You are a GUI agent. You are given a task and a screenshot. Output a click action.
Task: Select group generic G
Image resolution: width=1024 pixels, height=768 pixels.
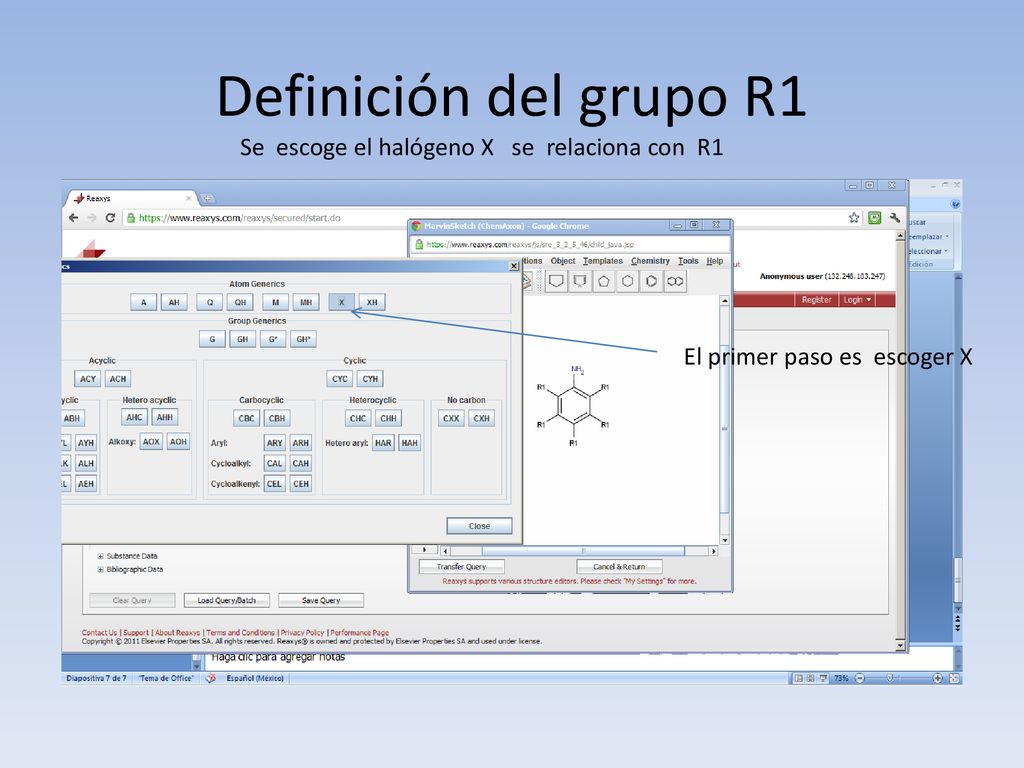point(212,339)
